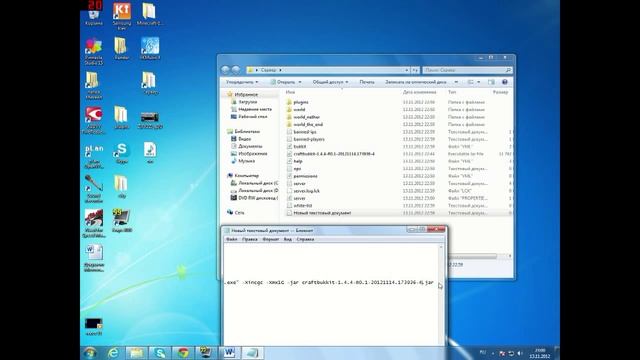Sort files by the Имя column header
This screenshot has height=360, width=640.
tap(290, 92)
